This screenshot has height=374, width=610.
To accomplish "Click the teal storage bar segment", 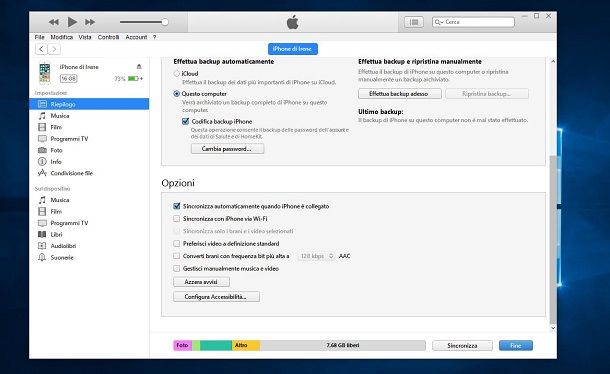I will click(x=216, y=345).
